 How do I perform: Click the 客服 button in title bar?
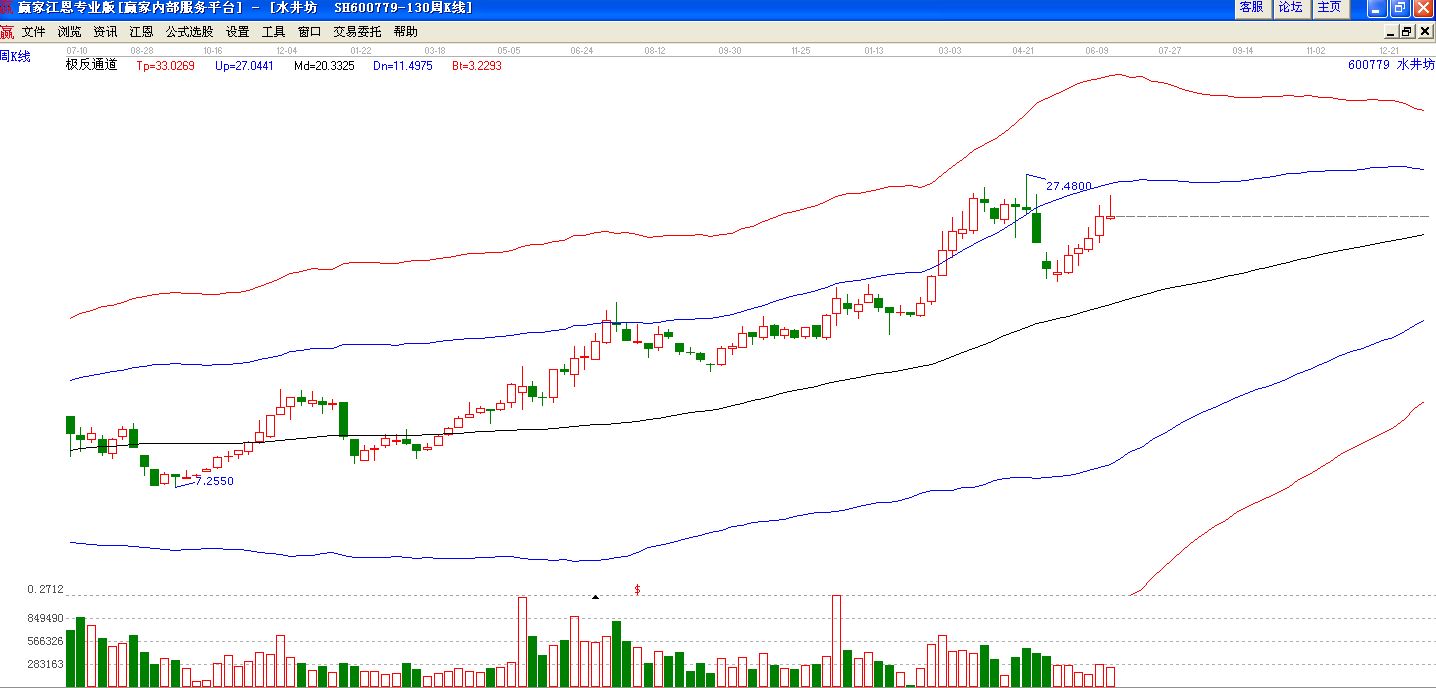pyautogui.click(x=1251, y=8)
